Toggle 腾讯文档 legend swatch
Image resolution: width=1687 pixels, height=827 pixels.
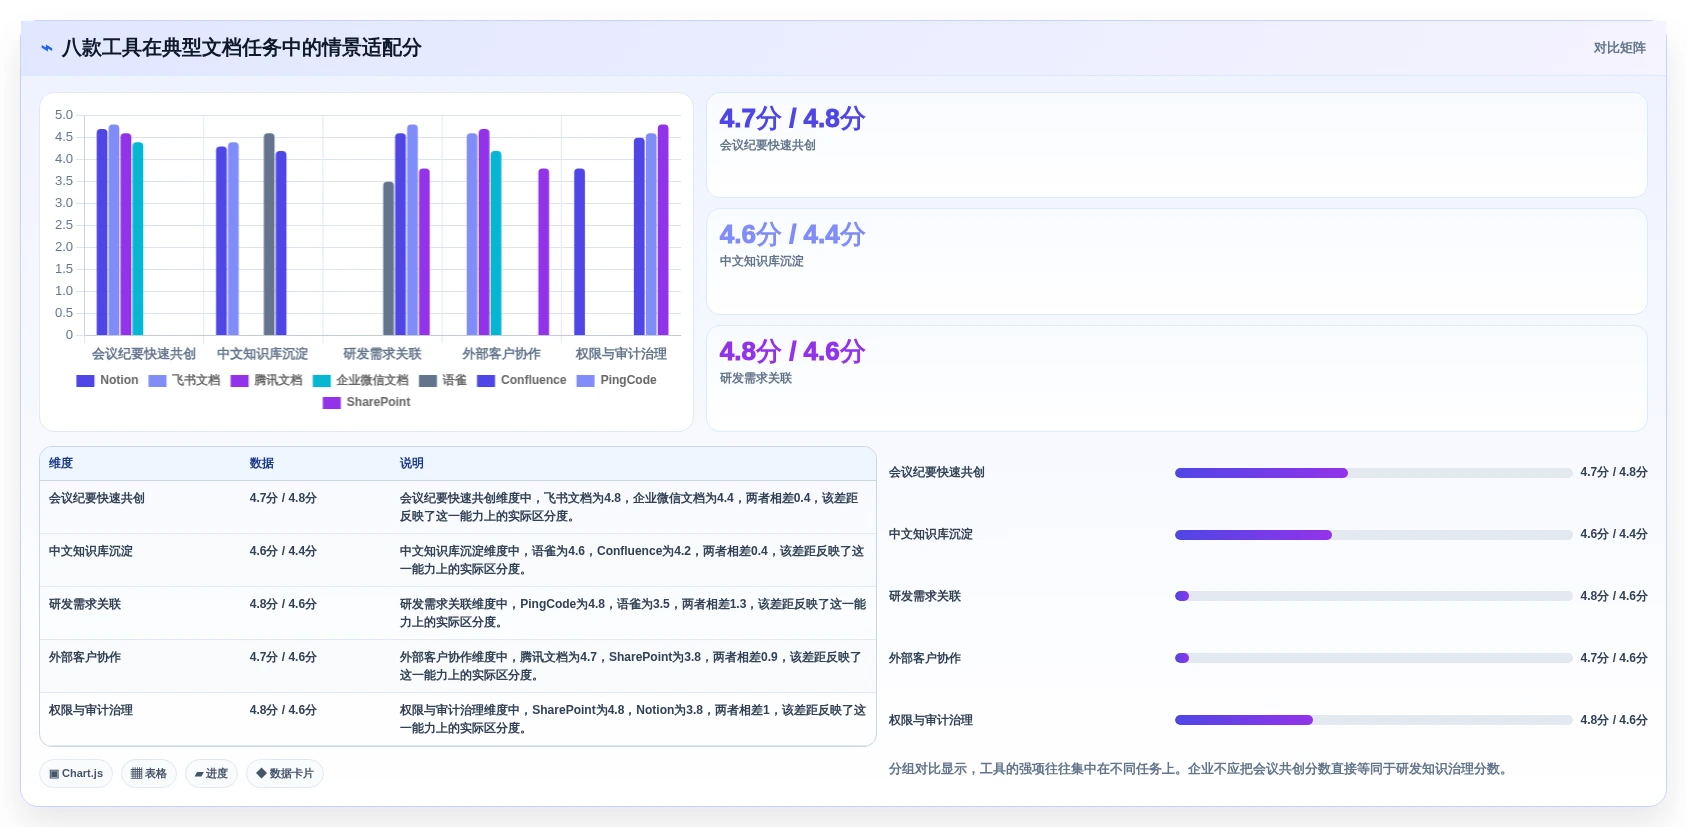pyautogui.click(x=239, y=380)
